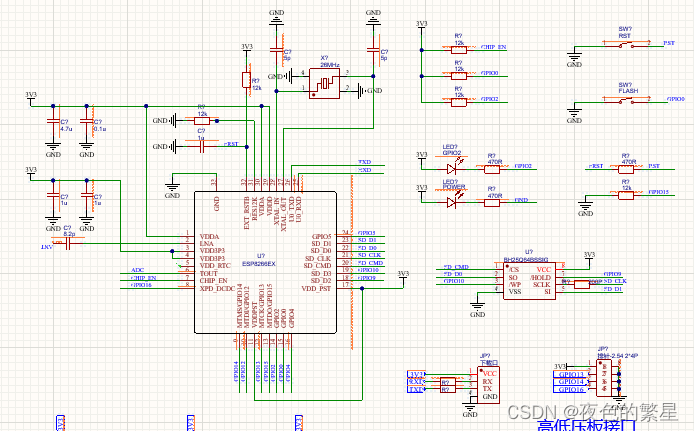Click the TXD net label
The height and width of the screenshot is (431, 694).
click(x=365, y=162)
